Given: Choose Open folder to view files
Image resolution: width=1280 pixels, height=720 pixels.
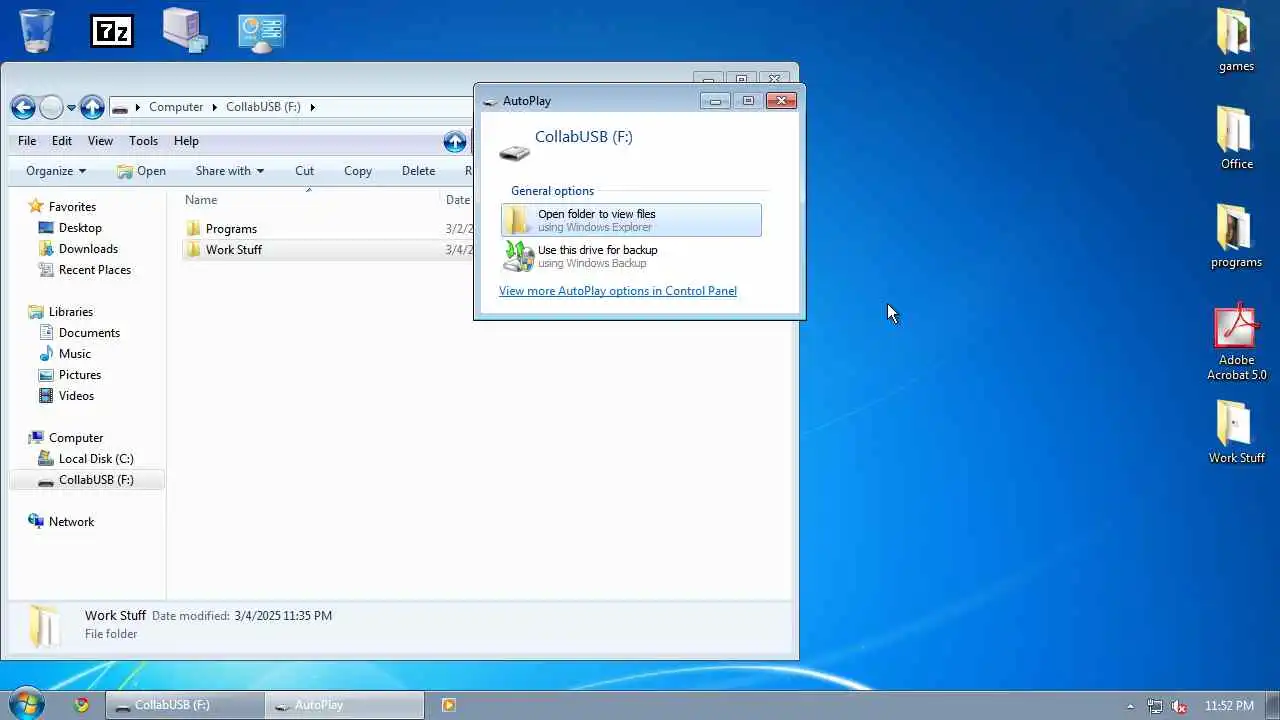Looking at the screenshot, I should 631,220.
